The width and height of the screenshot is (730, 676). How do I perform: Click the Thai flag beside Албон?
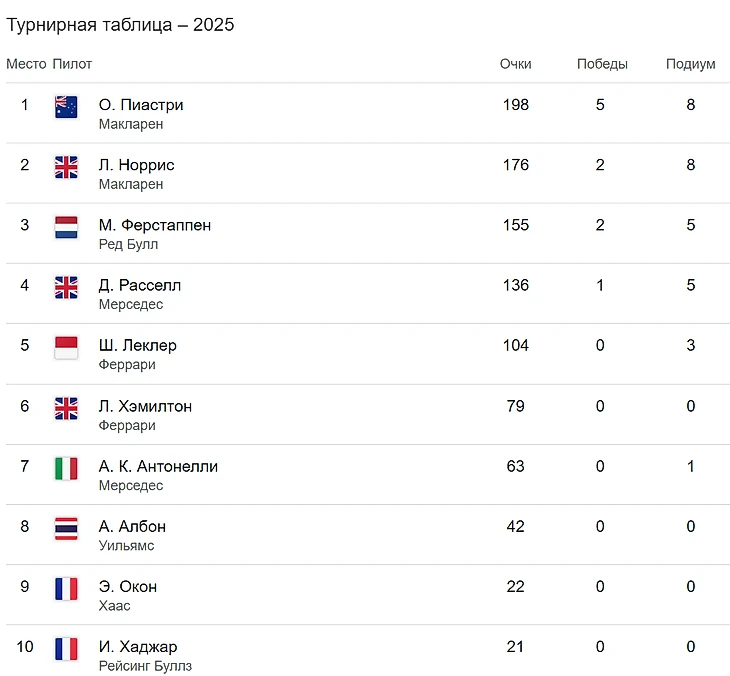pyautogui.click(x=66, y=528)
